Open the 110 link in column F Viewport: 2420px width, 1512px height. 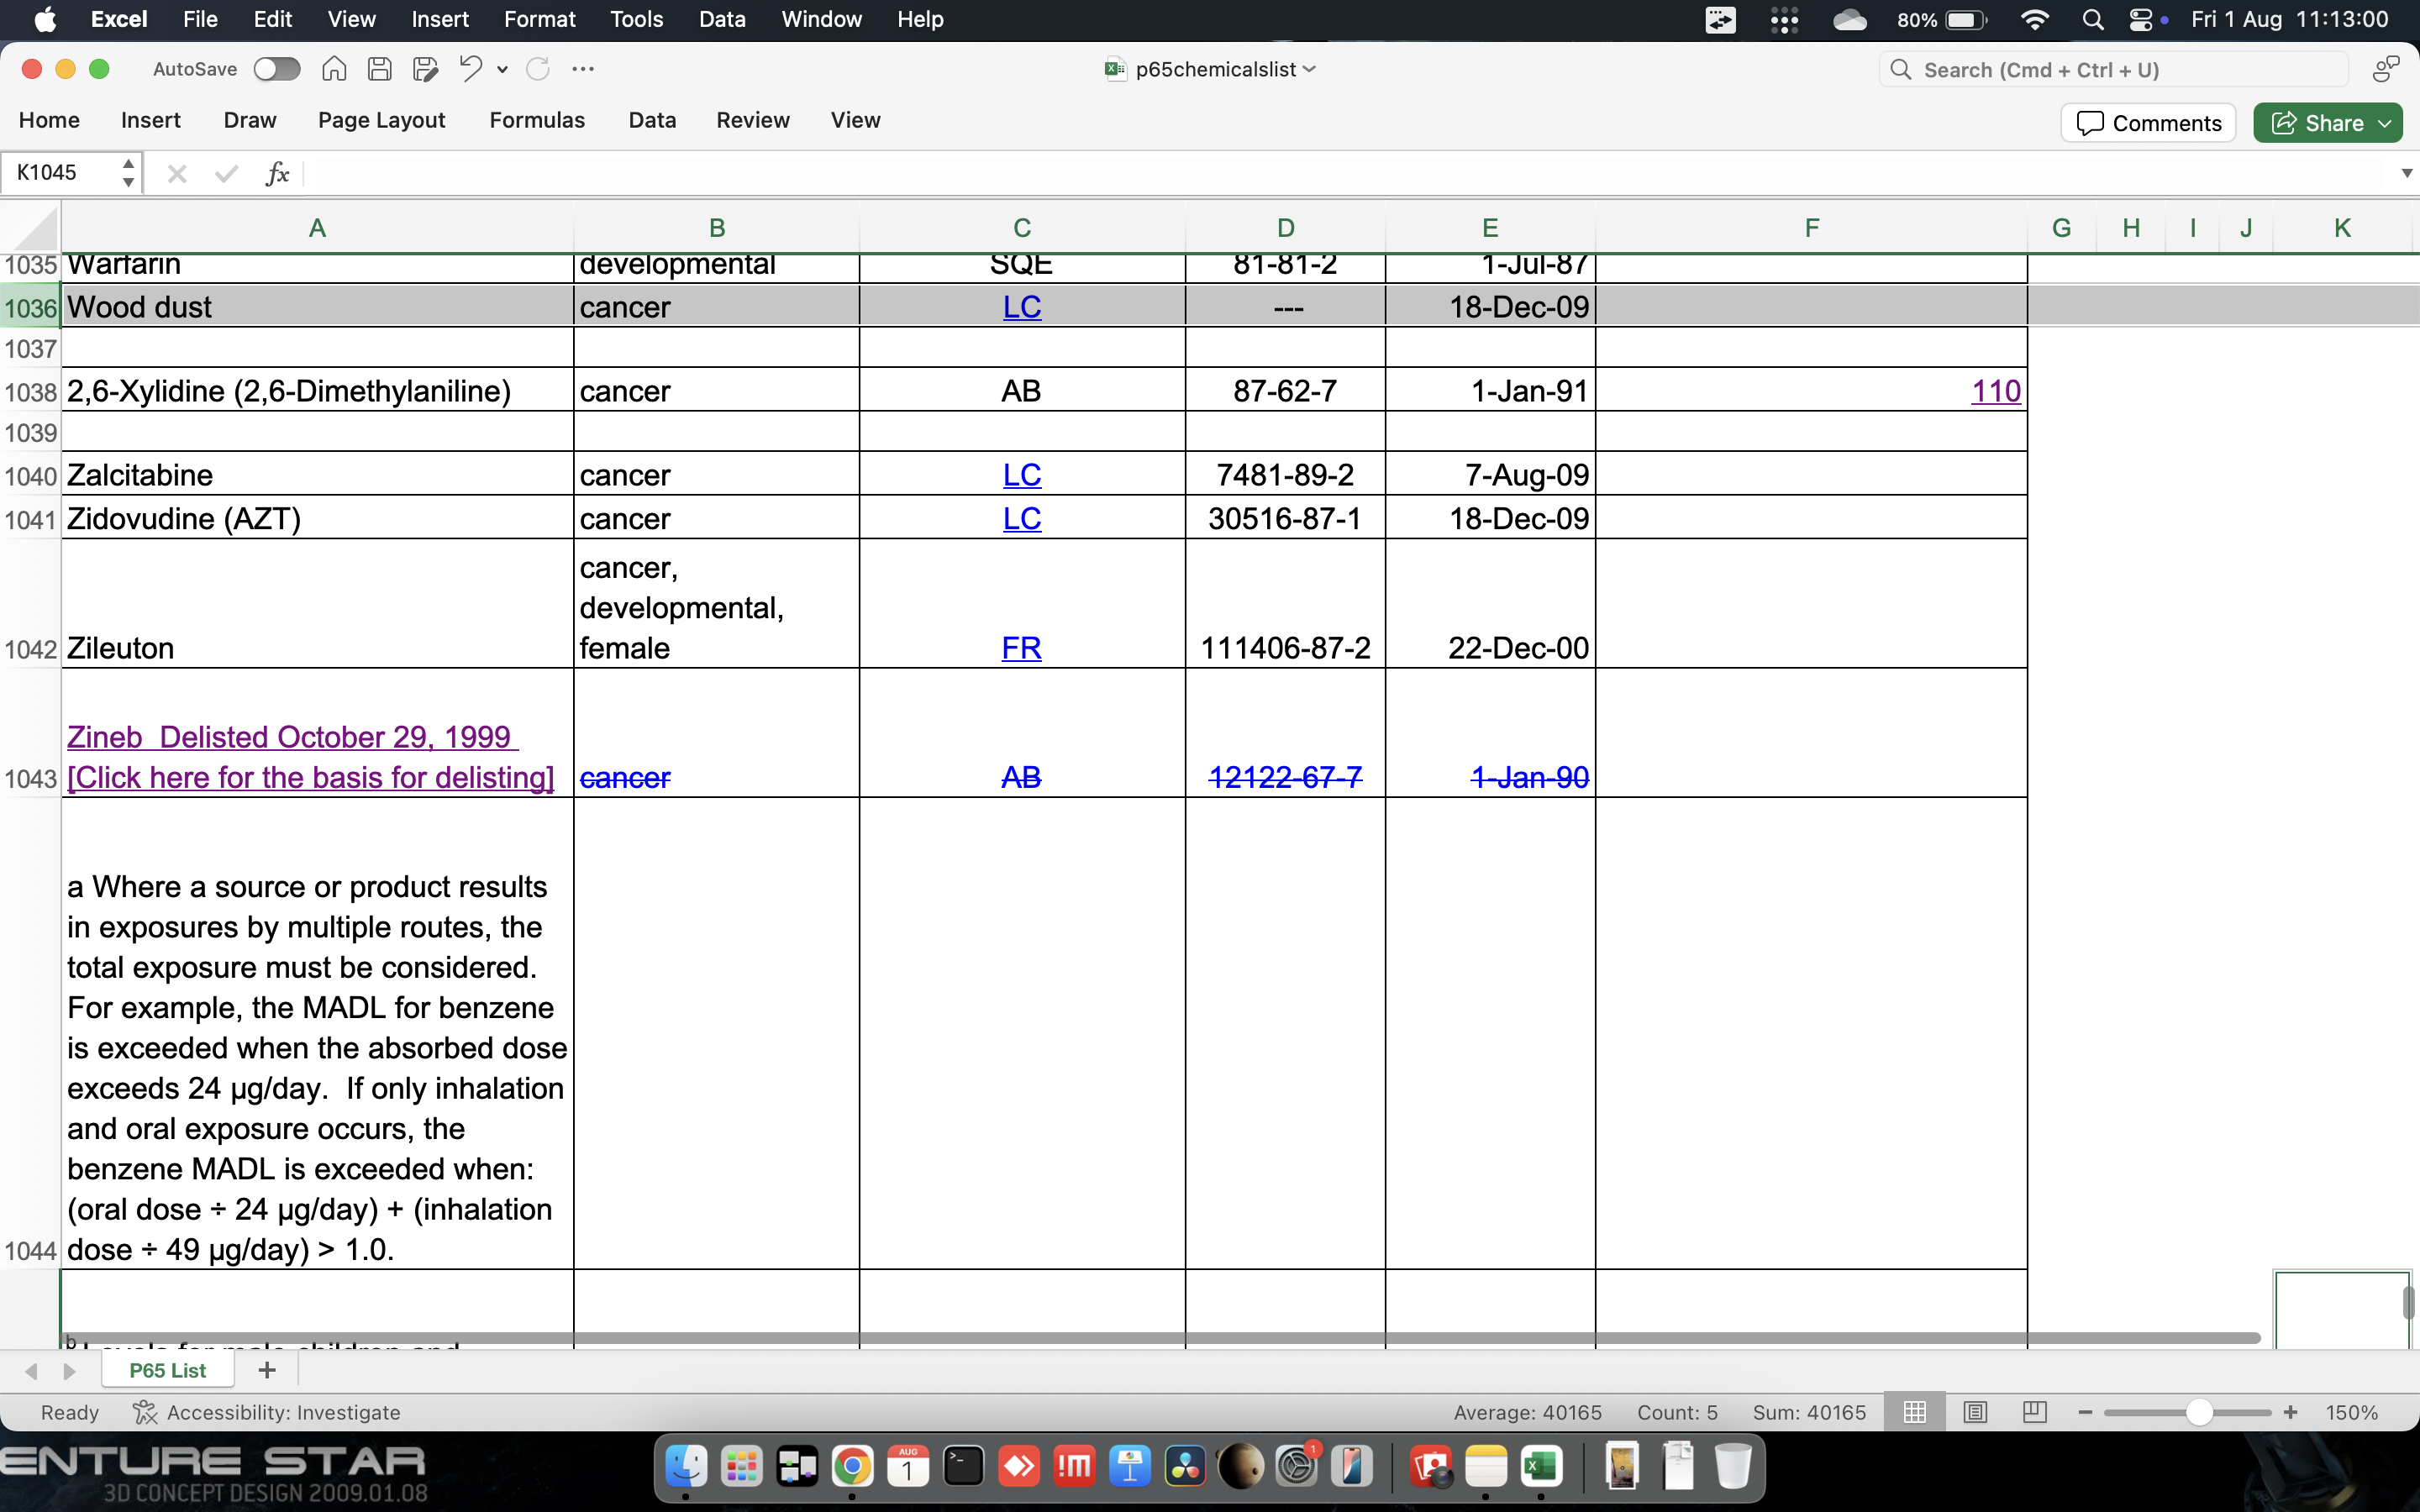pos(1995,391)
